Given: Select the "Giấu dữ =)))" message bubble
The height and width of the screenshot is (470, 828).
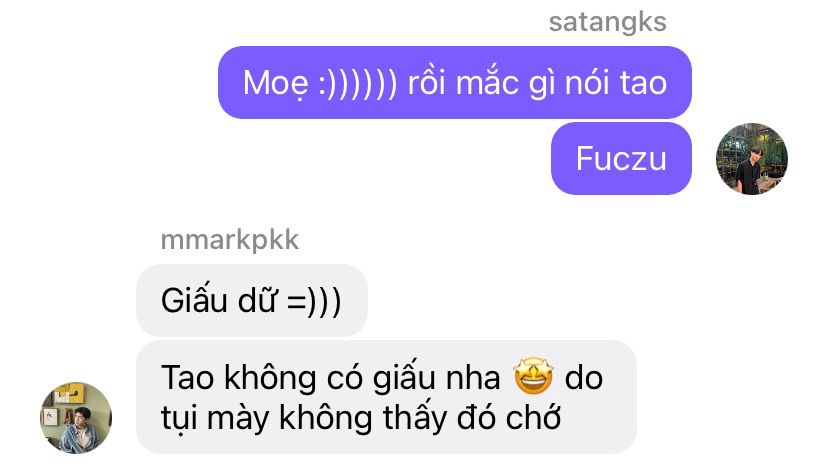Looking at the screenshot, I should (x=251, y=300).
